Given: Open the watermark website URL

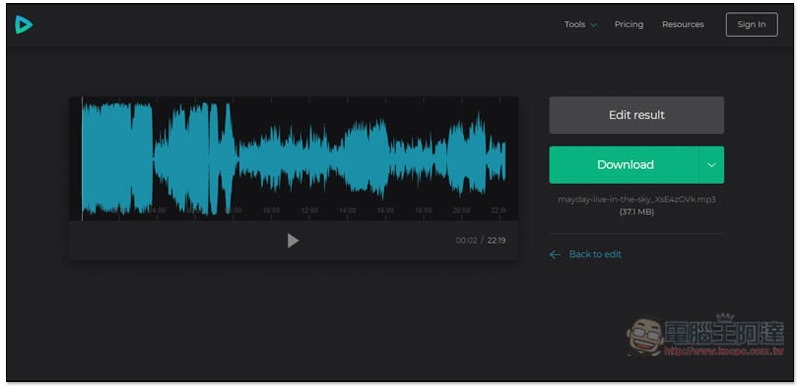Looking at the screenshot, I should click(x=724, y=351).
